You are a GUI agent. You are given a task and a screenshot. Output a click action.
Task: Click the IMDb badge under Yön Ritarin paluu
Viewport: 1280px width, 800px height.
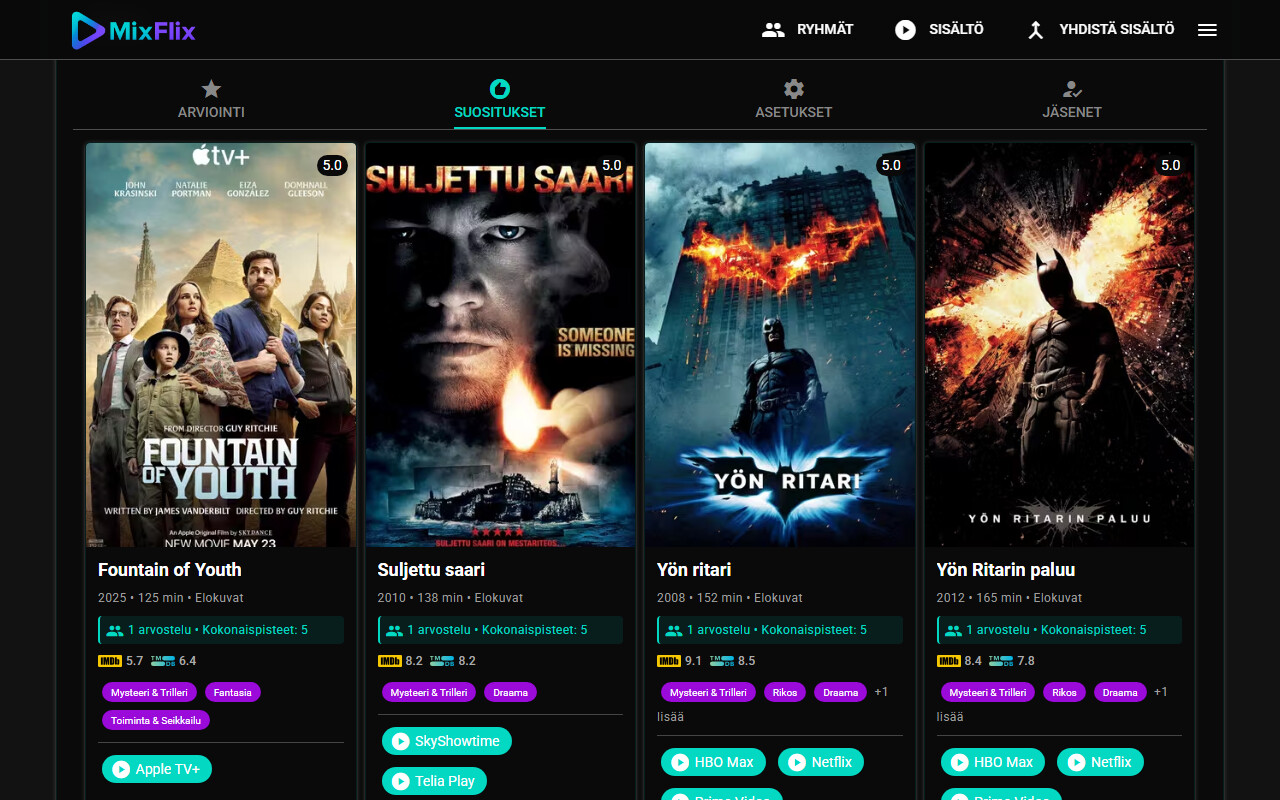point(949,661)
